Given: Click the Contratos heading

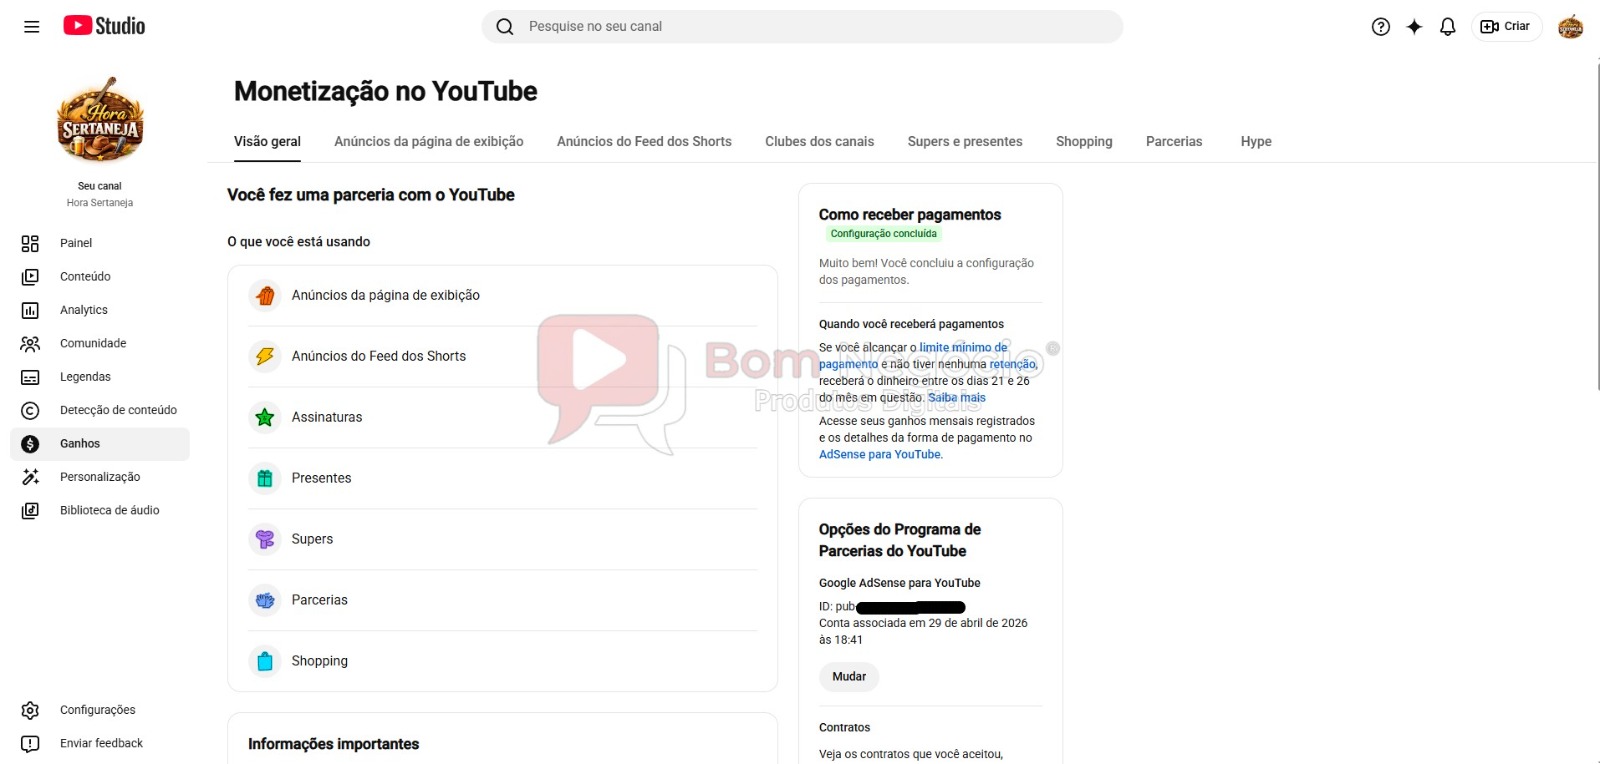Looking at the screenshot, I should [x=844, y=728].
